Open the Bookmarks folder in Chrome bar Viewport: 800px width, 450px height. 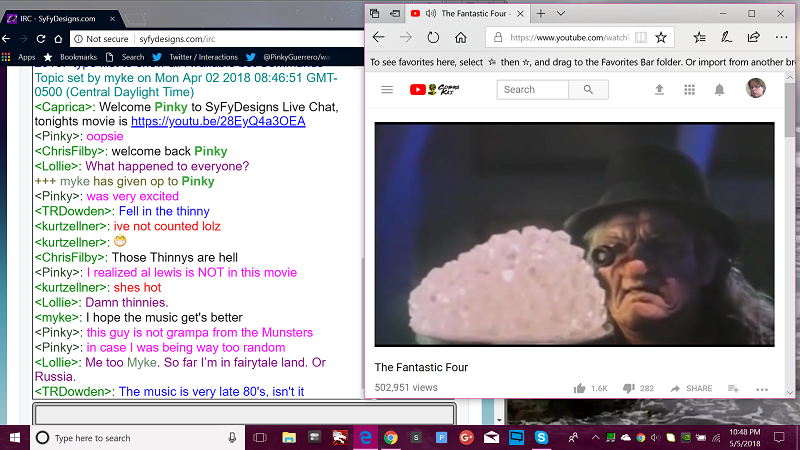coord(70,57)
